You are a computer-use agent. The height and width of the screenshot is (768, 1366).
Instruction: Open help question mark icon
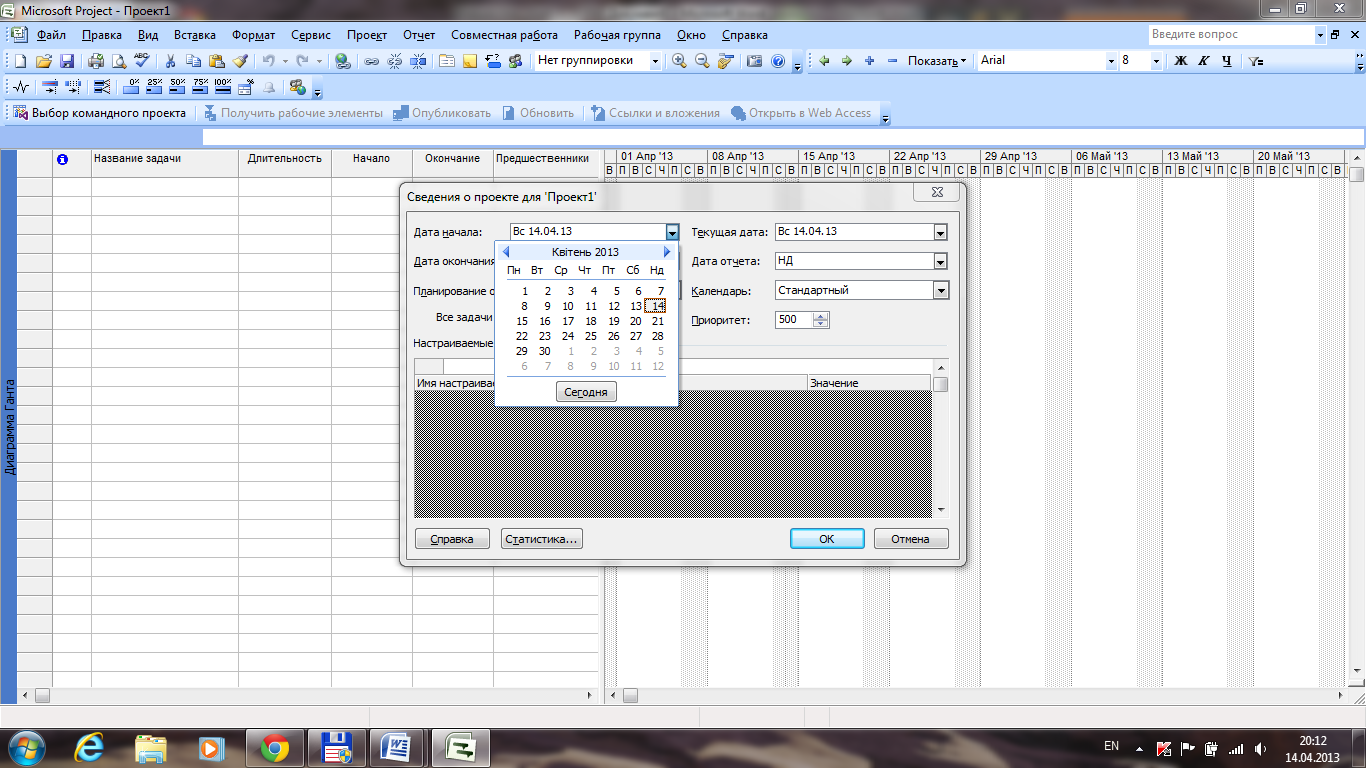click(778, 61)
